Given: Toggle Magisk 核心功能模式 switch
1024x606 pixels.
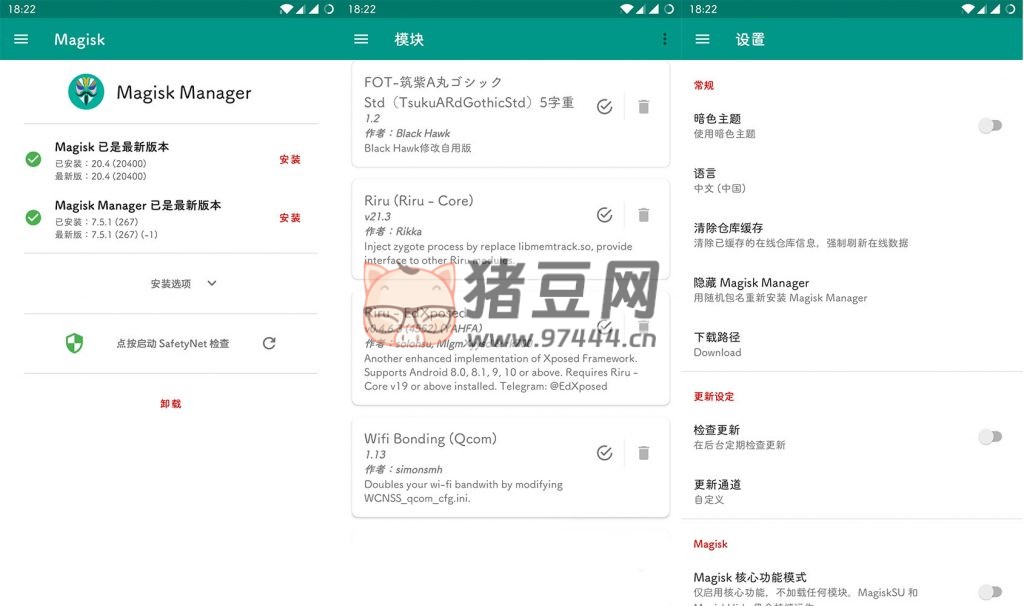Looking at the screenshot, I should 989,591.
